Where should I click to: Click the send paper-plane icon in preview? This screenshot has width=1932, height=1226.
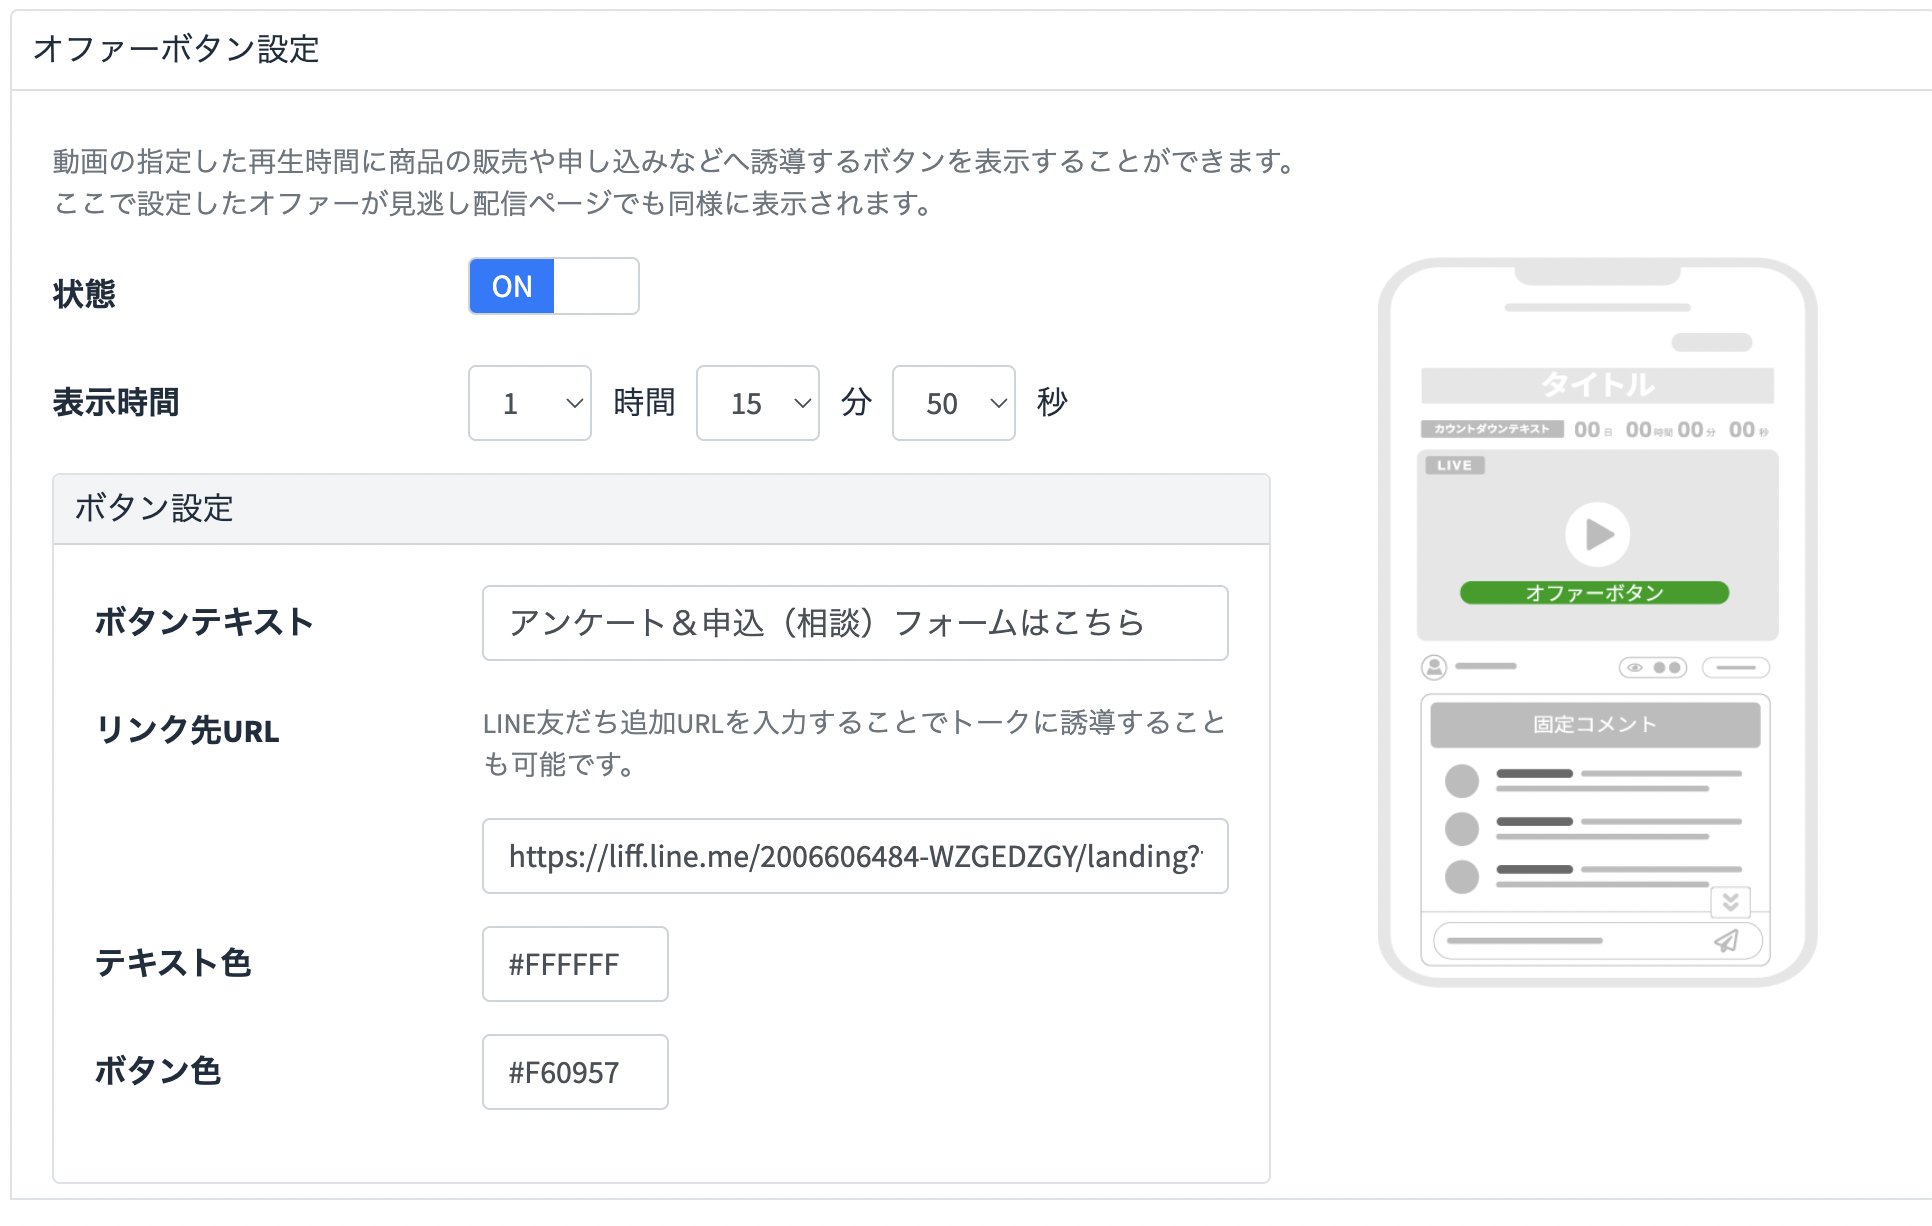(1727, 941)
